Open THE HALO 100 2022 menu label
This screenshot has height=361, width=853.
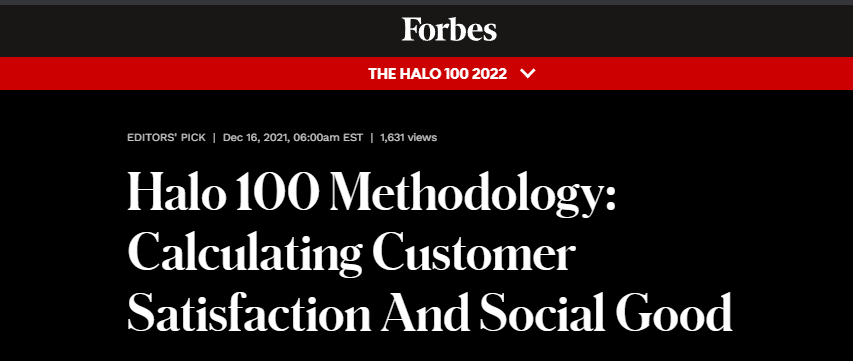(437, 73)
